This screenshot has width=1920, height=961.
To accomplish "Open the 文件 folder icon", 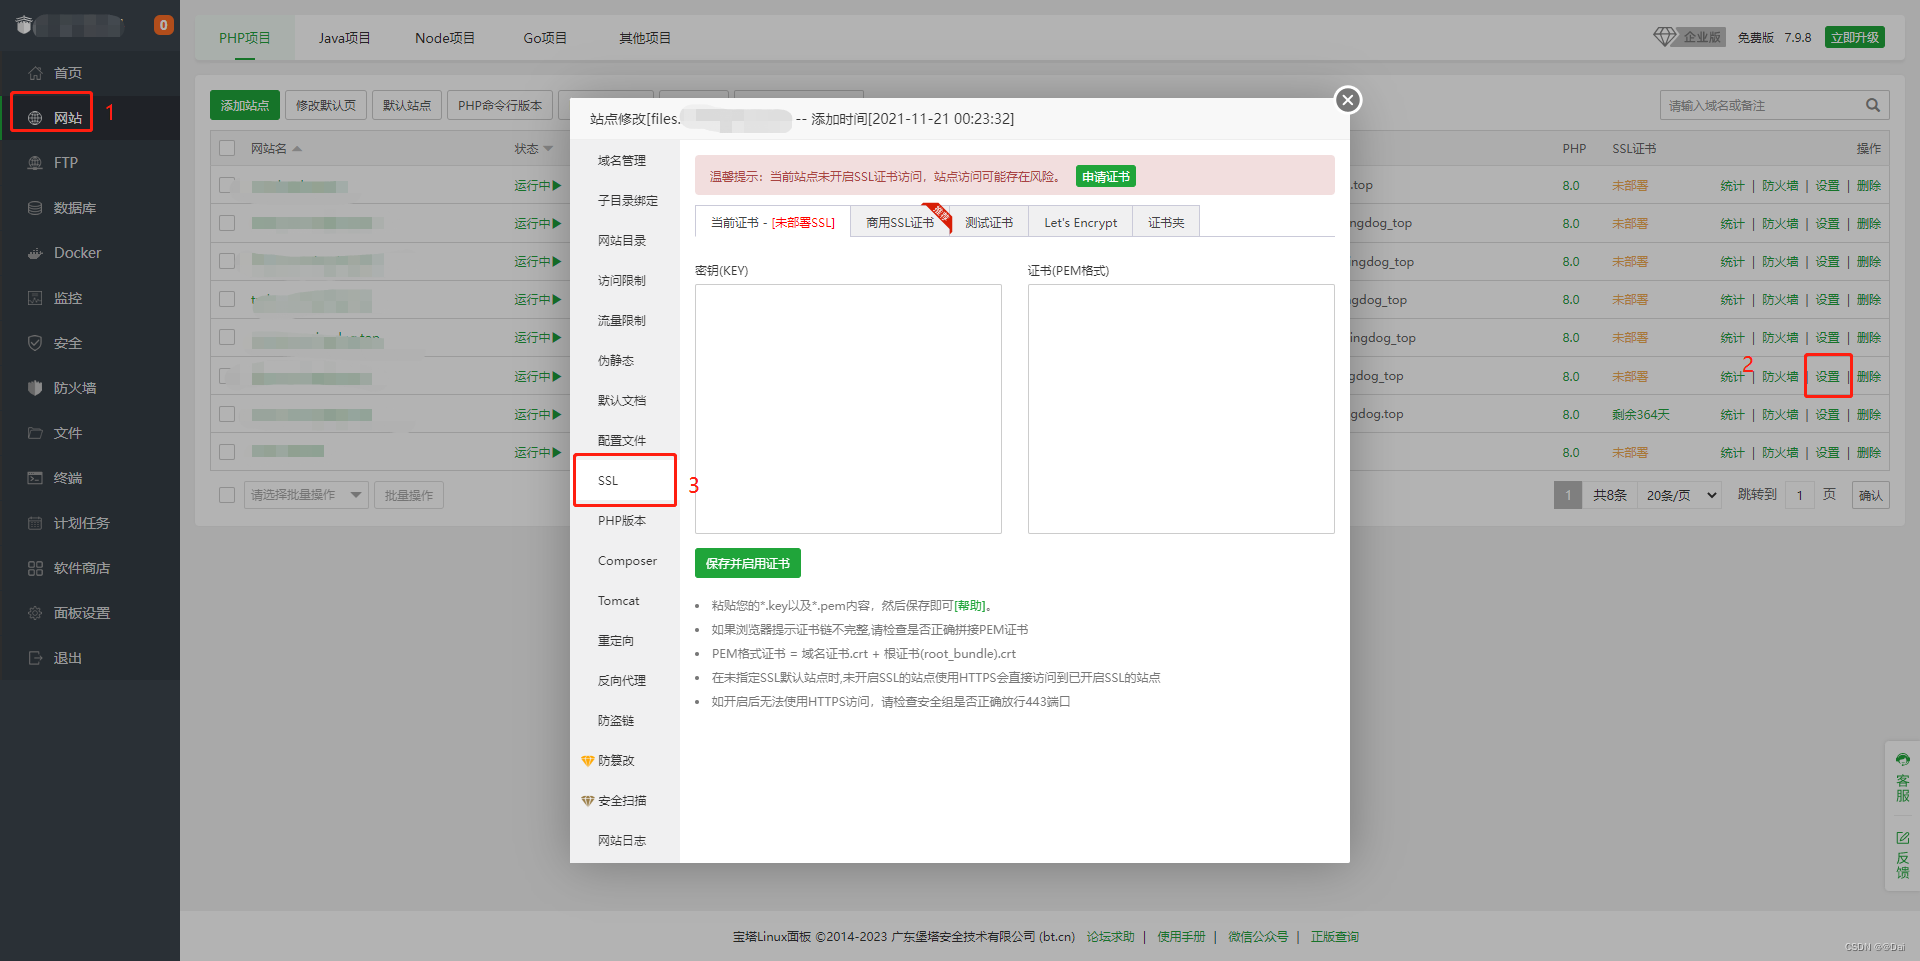I will (35, 433).
